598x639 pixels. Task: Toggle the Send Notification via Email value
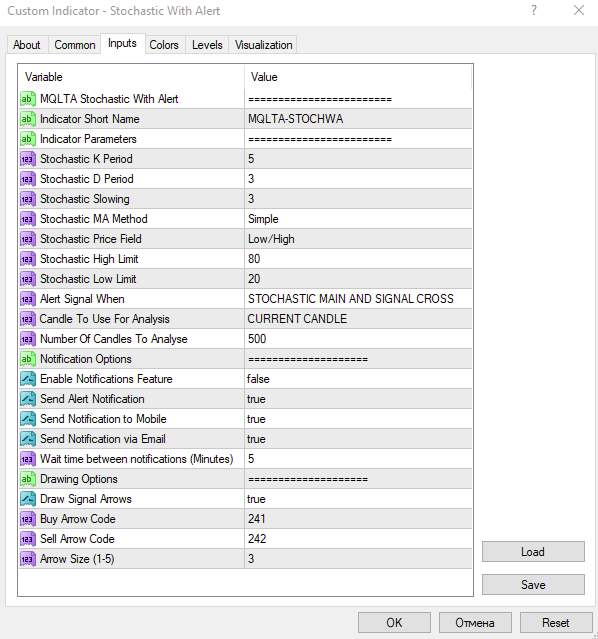[x=358, y=439]
